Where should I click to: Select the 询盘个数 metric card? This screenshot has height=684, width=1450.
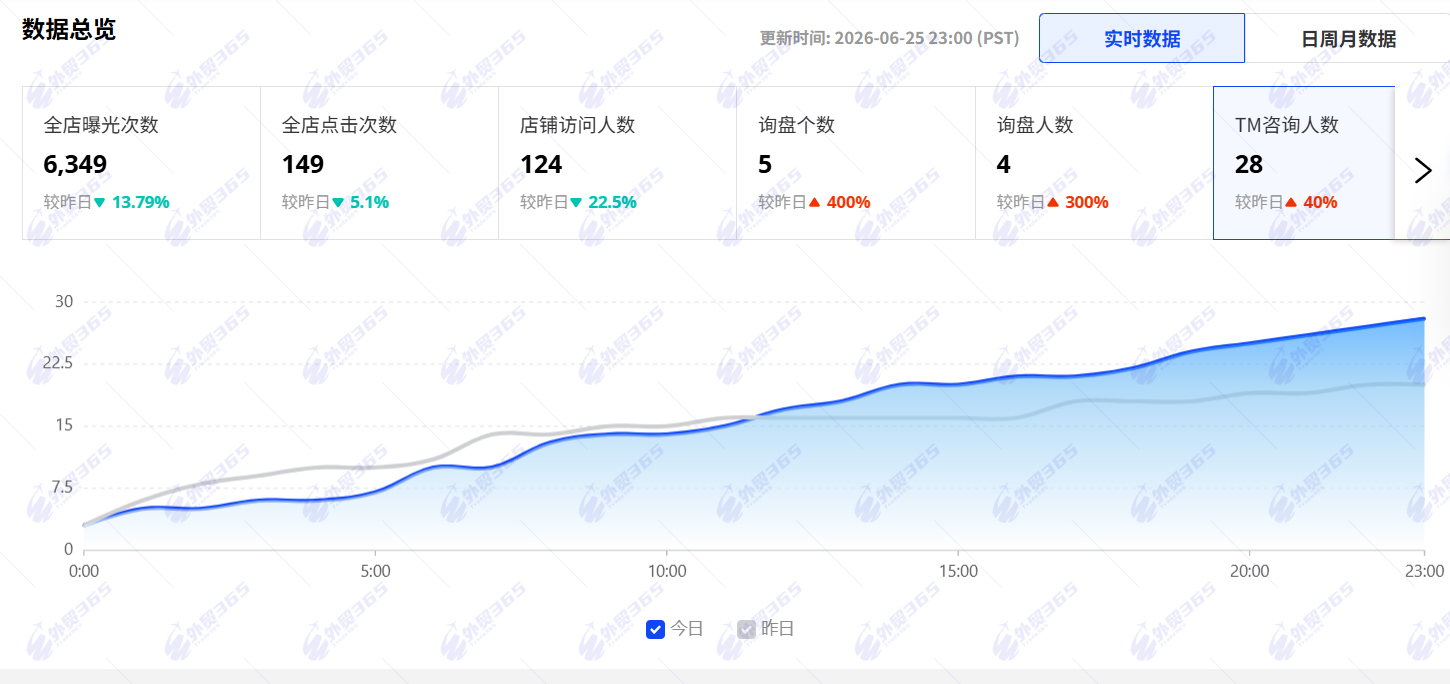click(x=856, y=163)
